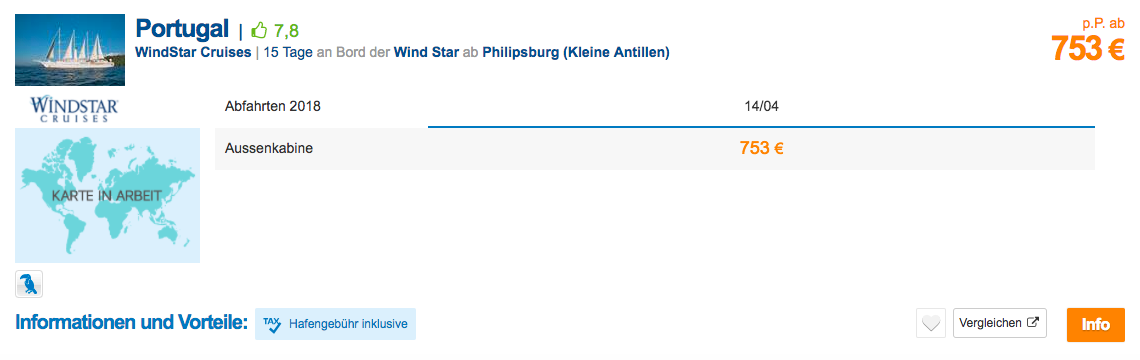Click the orange Info button

tap(1096, 324)
